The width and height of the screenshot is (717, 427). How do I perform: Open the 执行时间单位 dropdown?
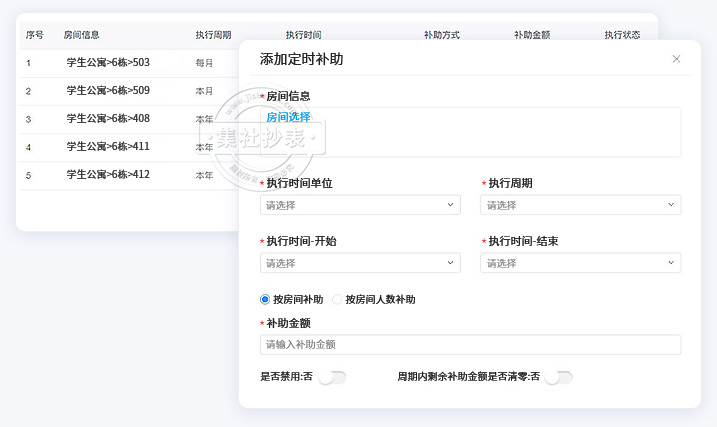pyautogui.click(x=360, y=205)
